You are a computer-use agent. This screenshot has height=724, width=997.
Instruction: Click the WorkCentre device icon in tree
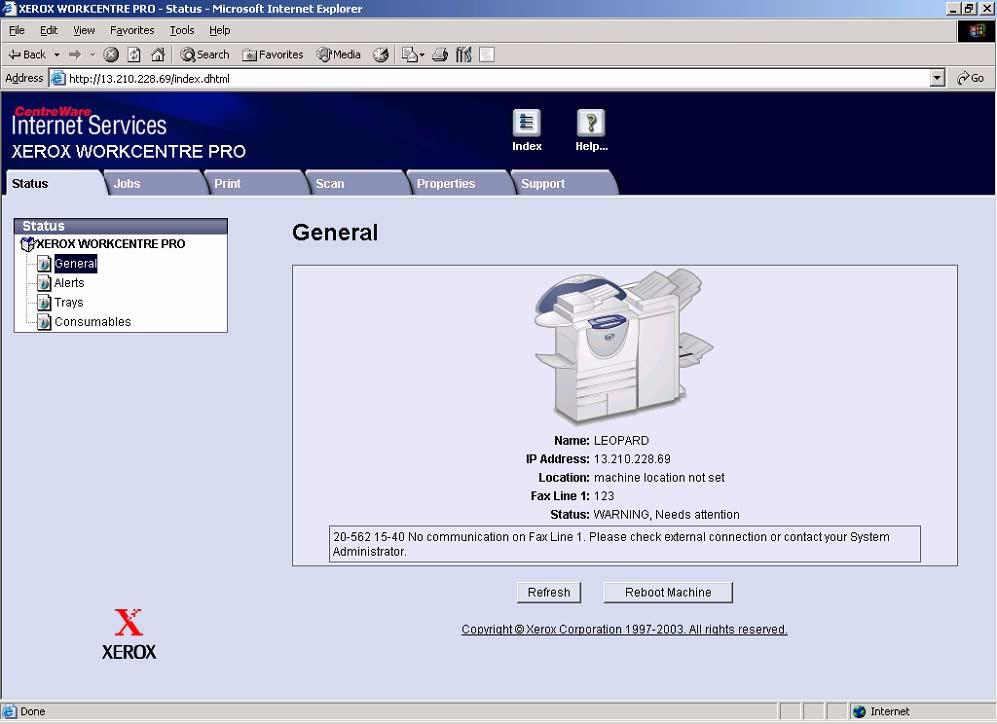click(x=27, y=243)
